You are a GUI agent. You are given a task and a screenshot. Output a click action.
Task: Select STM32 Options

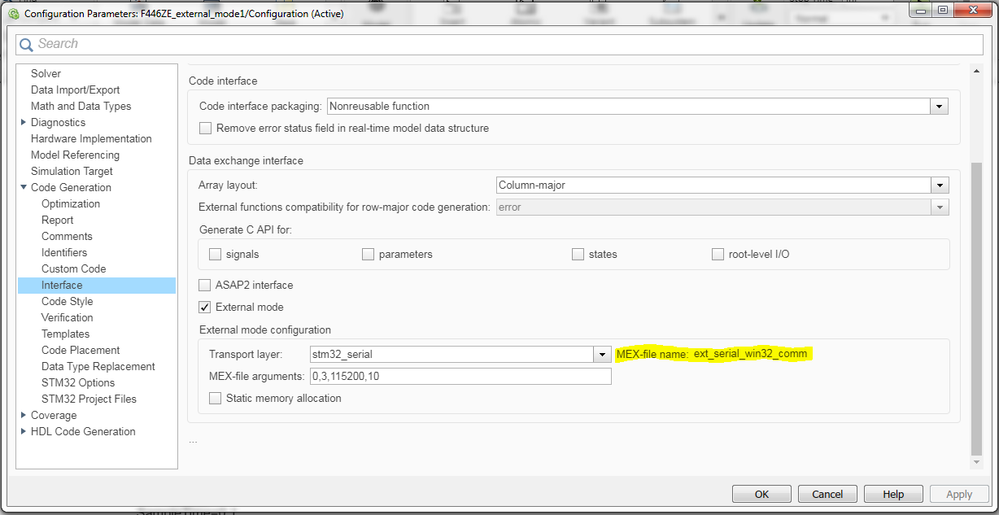[78, 382]
